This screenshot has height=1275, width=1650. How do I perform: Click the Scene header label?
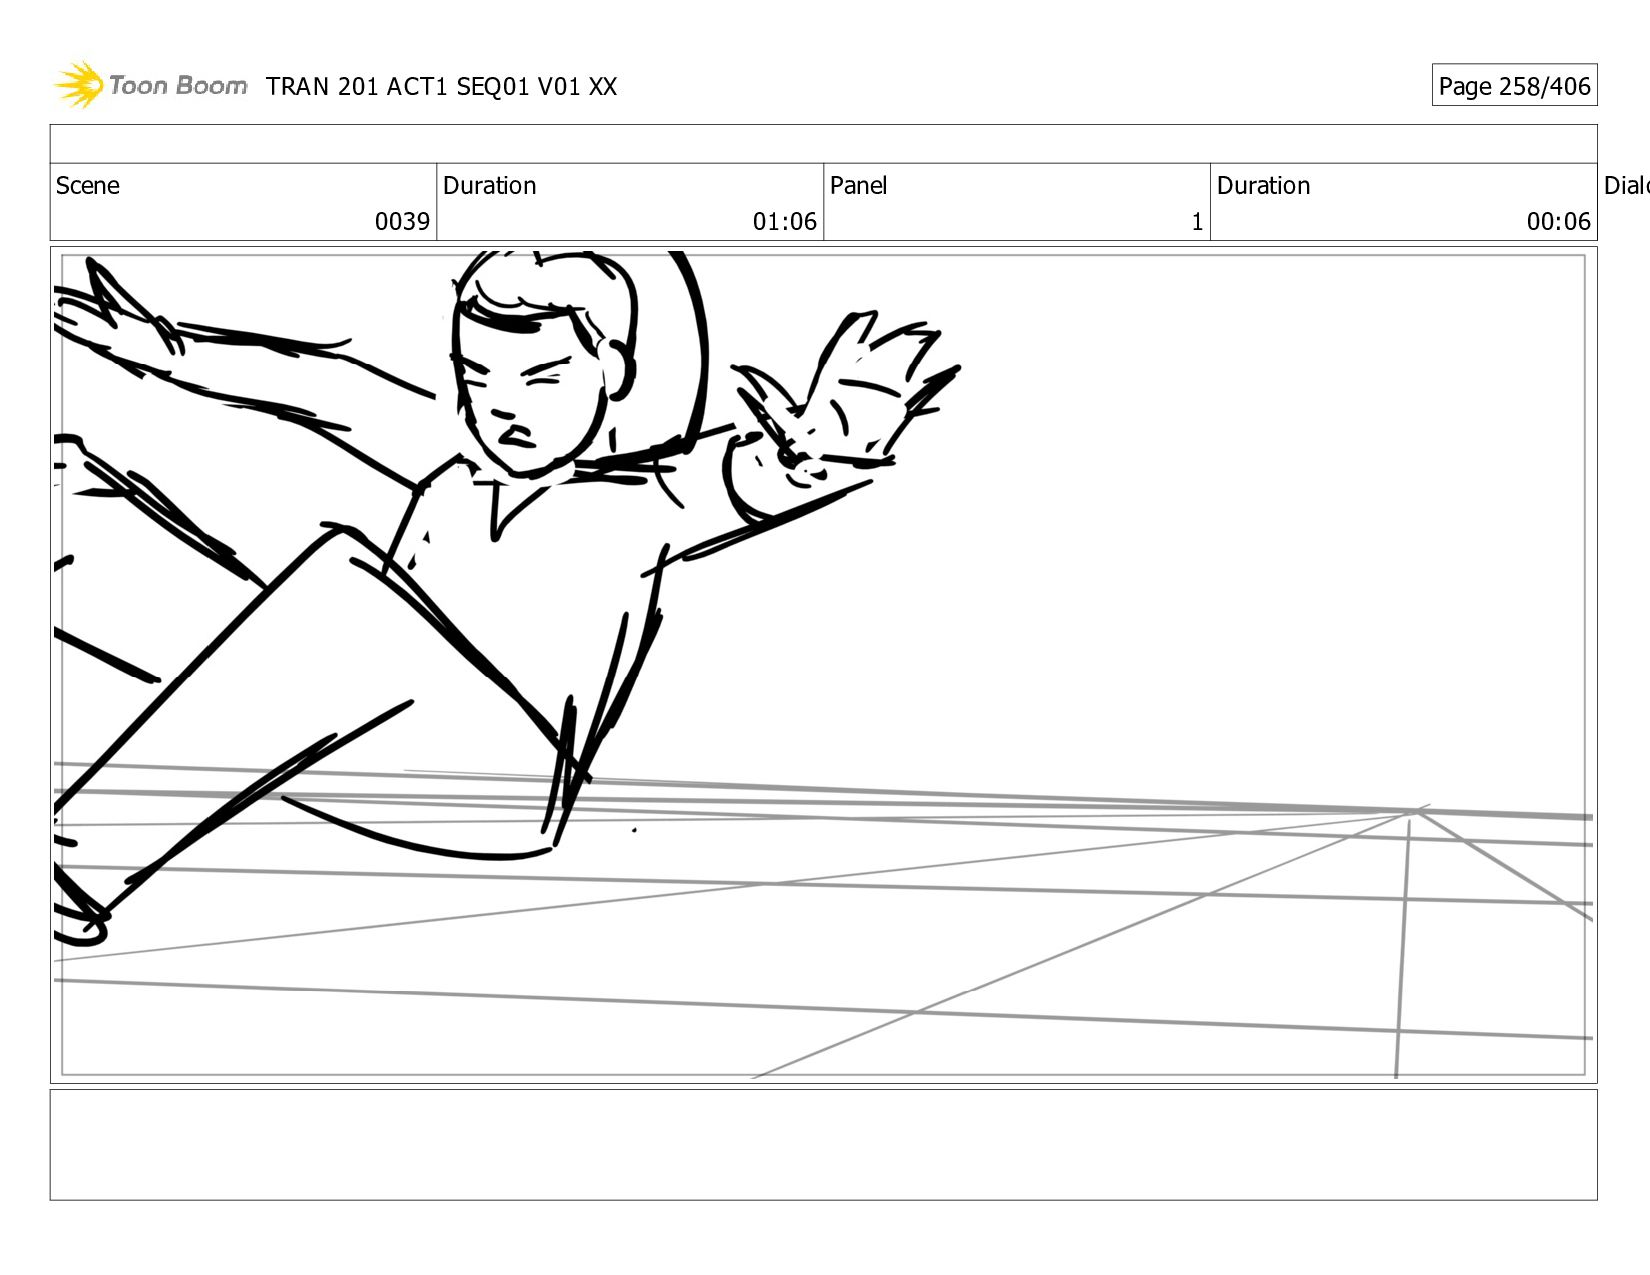pyautogui.click(x=88, y=186)
